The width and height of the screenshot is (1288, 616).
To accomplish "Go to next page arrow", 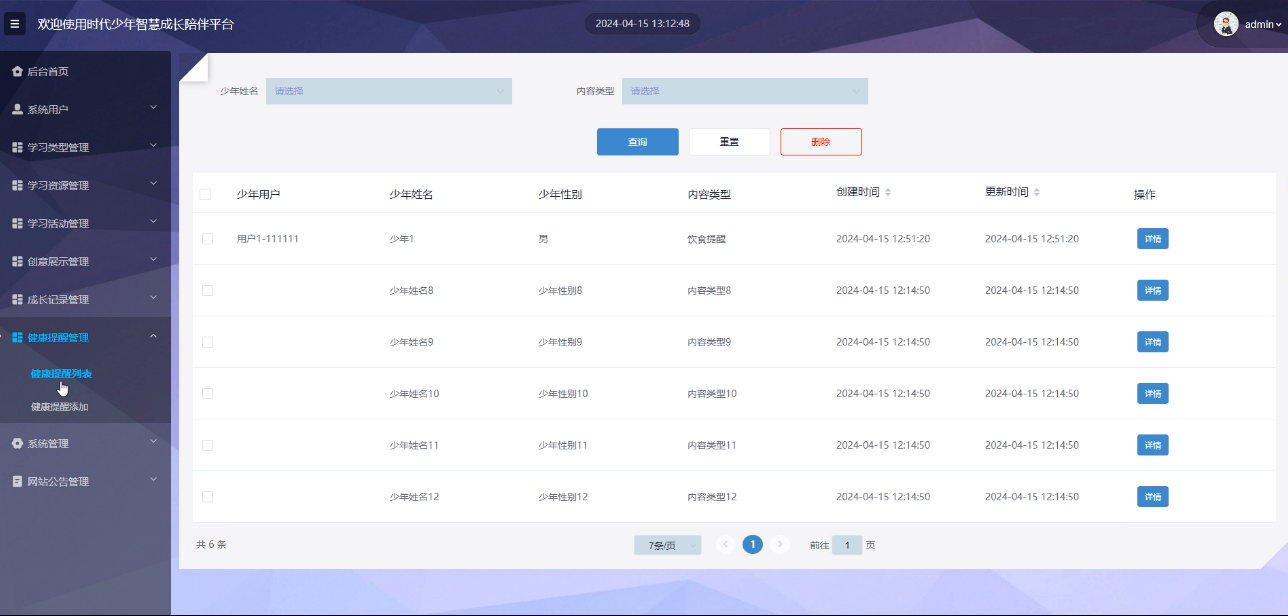I will click(x=780, y=545).
